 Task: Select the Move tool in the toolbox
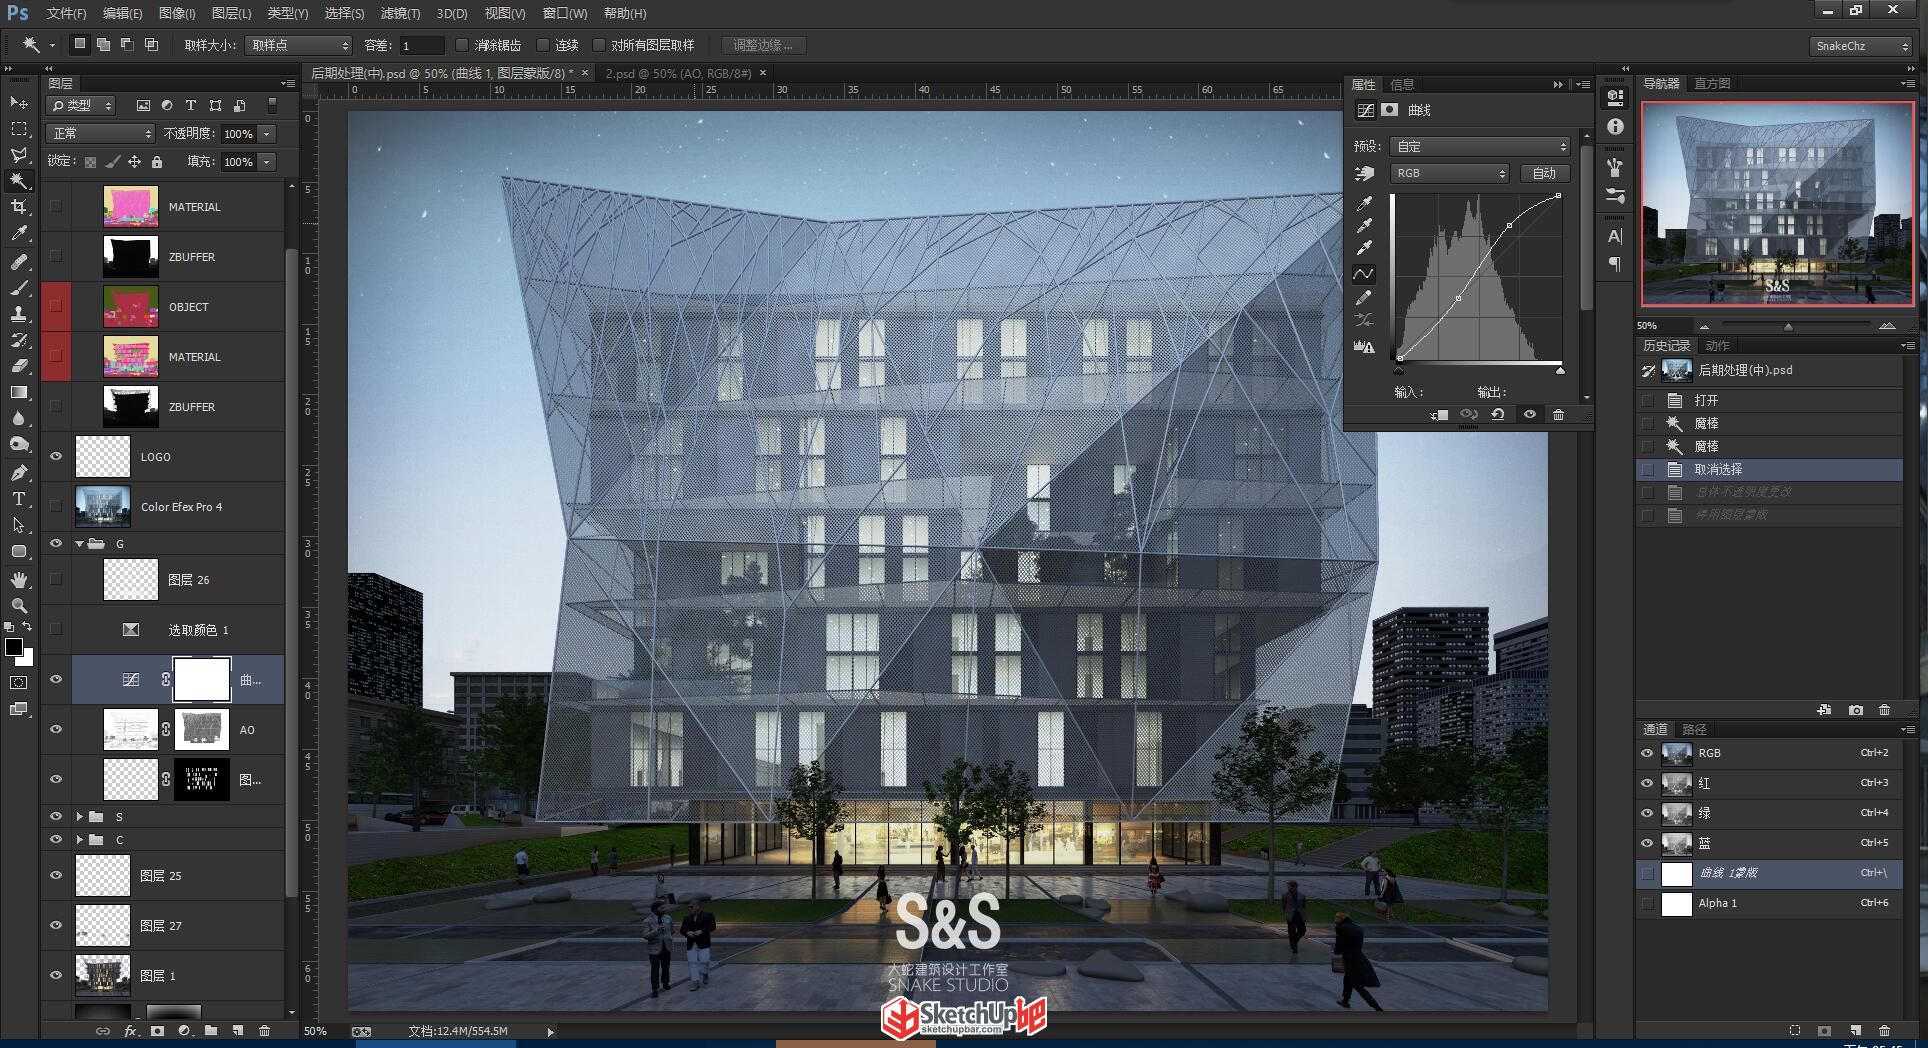point(19,103)
